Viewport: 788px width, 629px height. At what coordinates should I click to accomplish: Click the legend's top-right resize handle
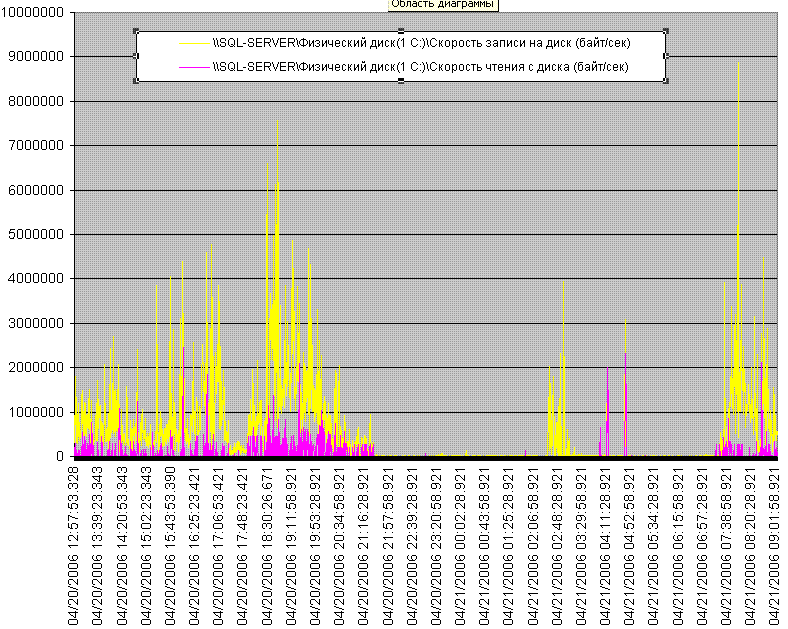[x=665, y=31]
